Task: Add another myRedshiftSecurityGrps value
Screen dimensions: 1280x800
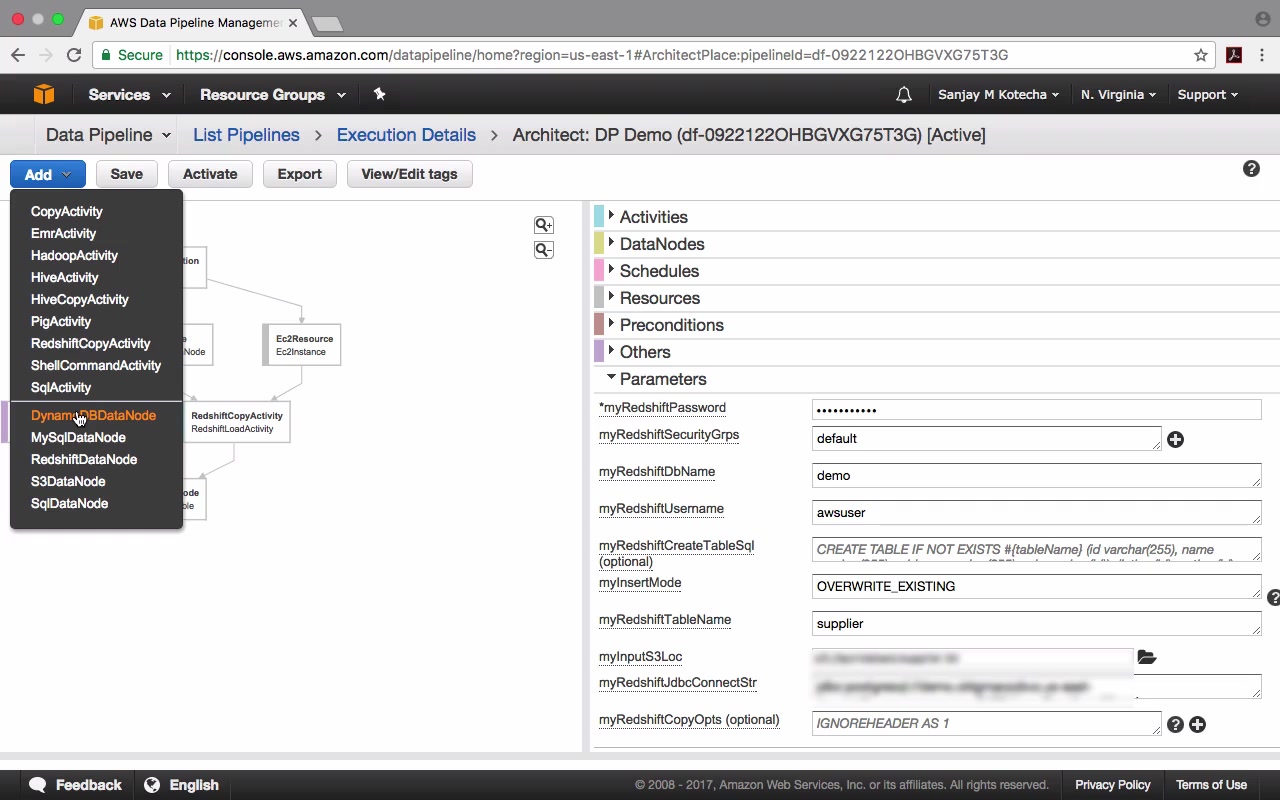Action: (x=1176, y=440)
